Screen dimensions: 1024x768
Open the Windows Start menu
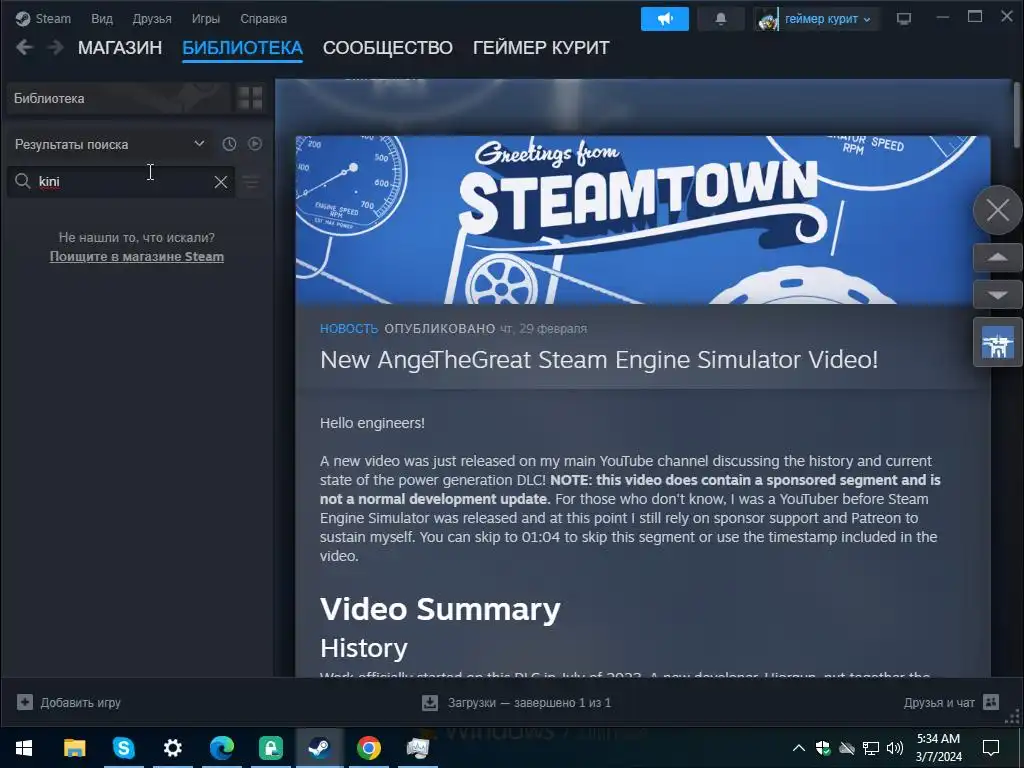(x=24, y=748)
